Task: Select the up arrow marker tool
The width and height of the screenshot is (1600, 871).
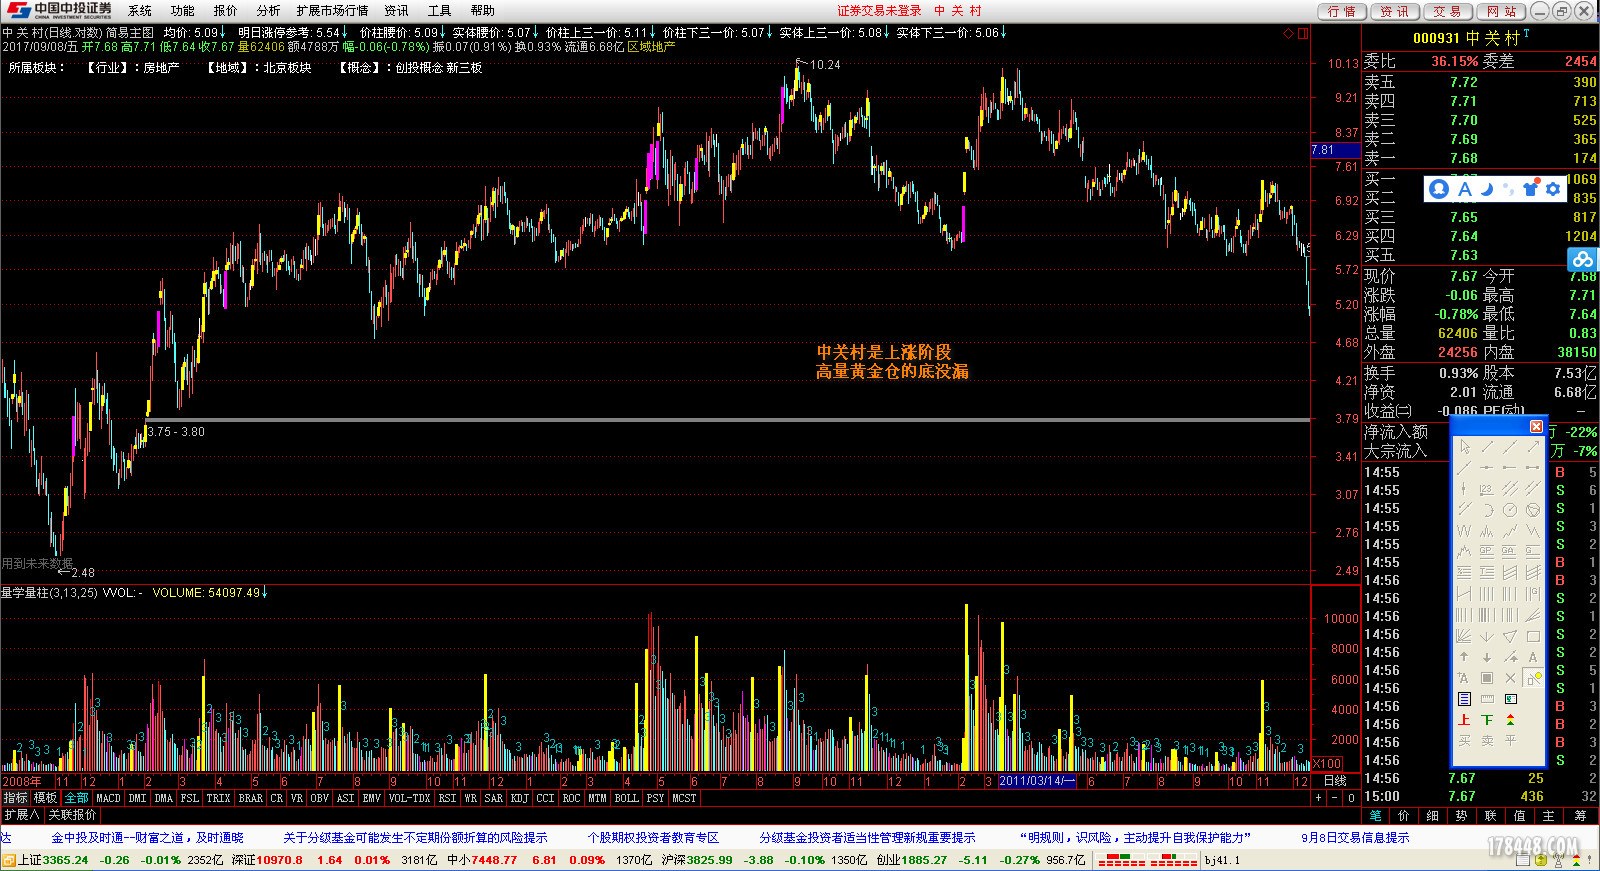Action: [1464, 657]
